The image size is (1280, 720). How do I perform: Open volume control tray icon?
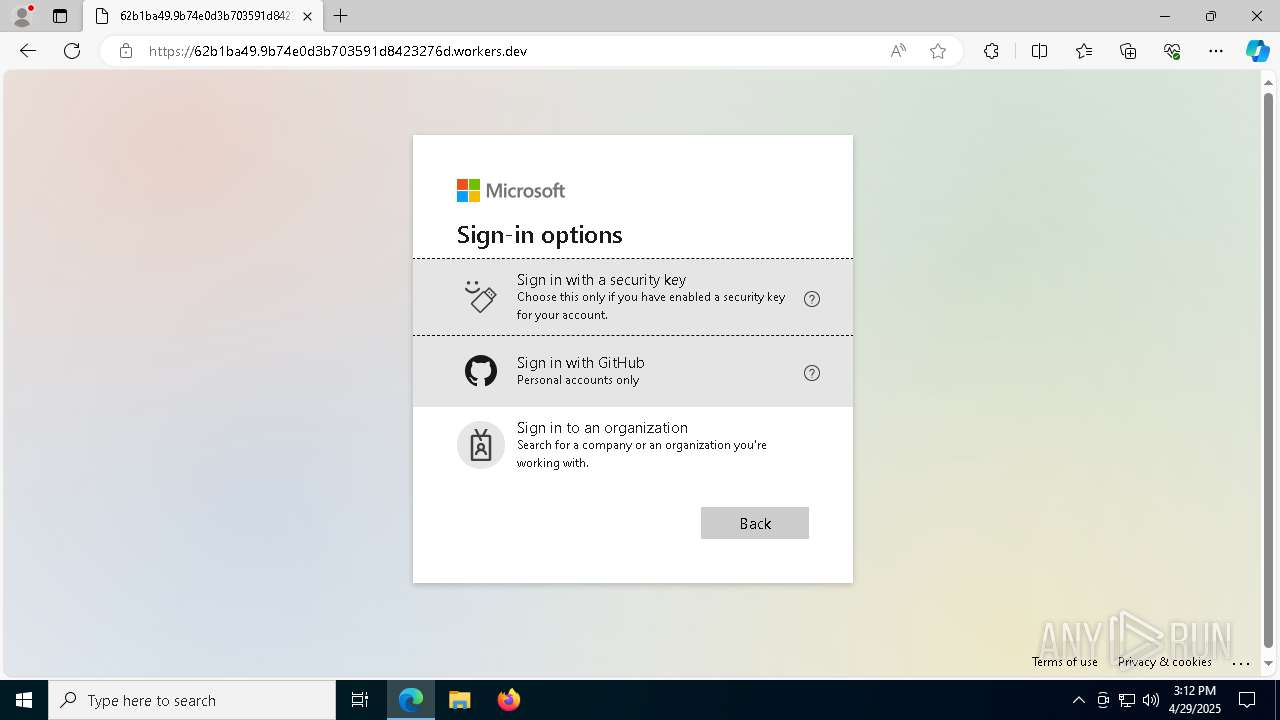[1151, 700]
